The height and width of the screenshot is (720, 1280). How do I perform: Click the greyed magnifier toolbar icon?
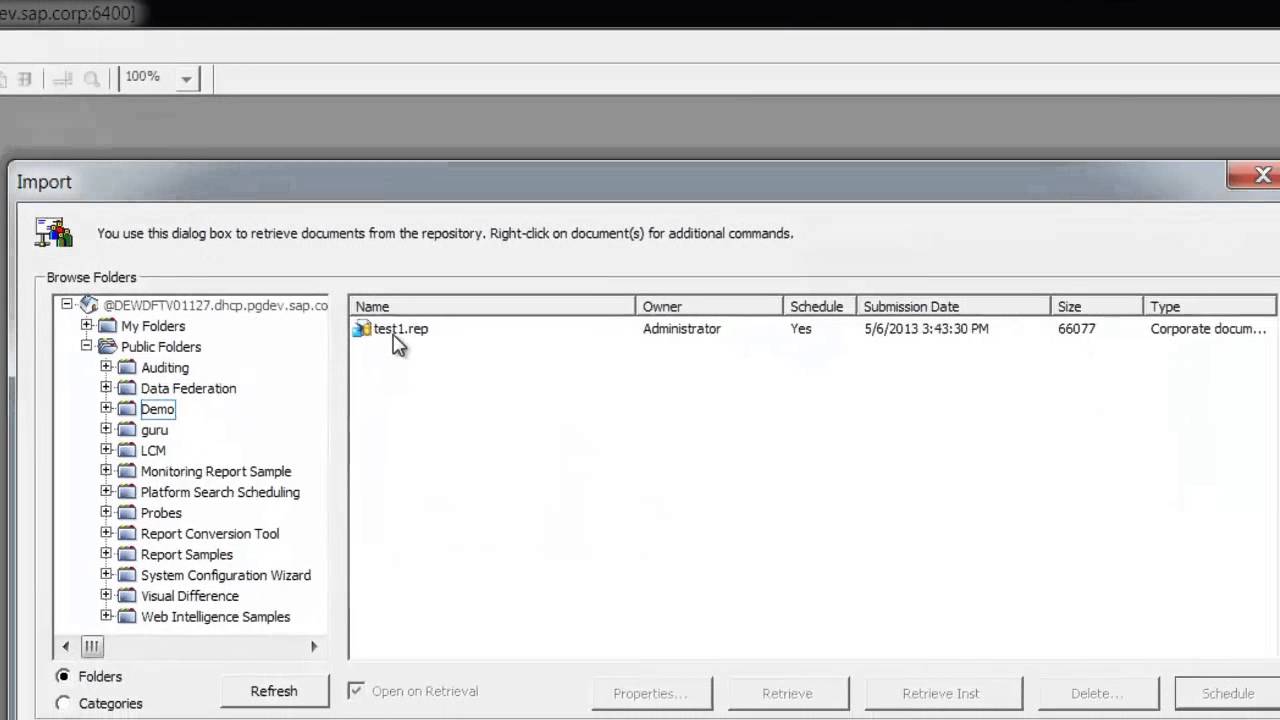[92, 78]
